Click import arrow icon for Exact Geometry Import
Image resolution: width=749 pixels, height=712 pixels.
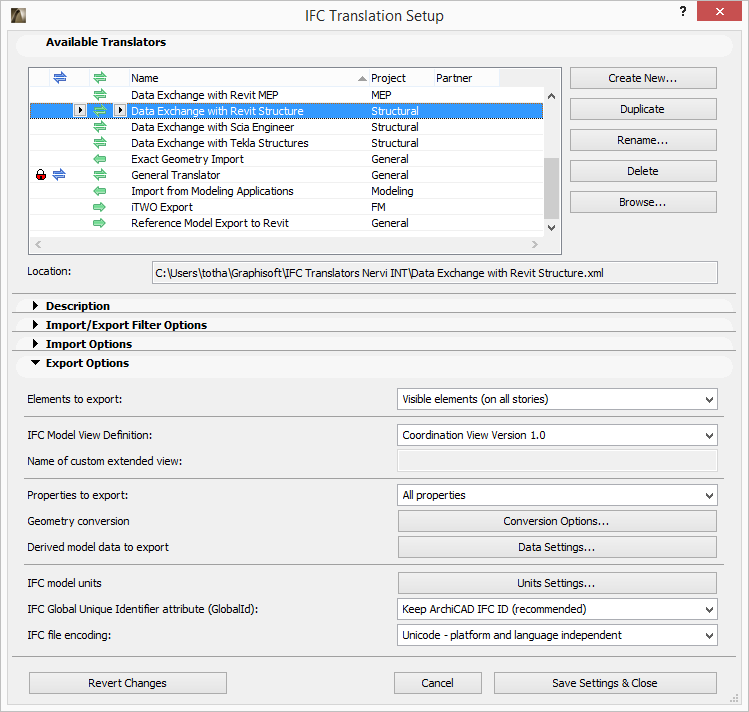click(x=100, y=159)
